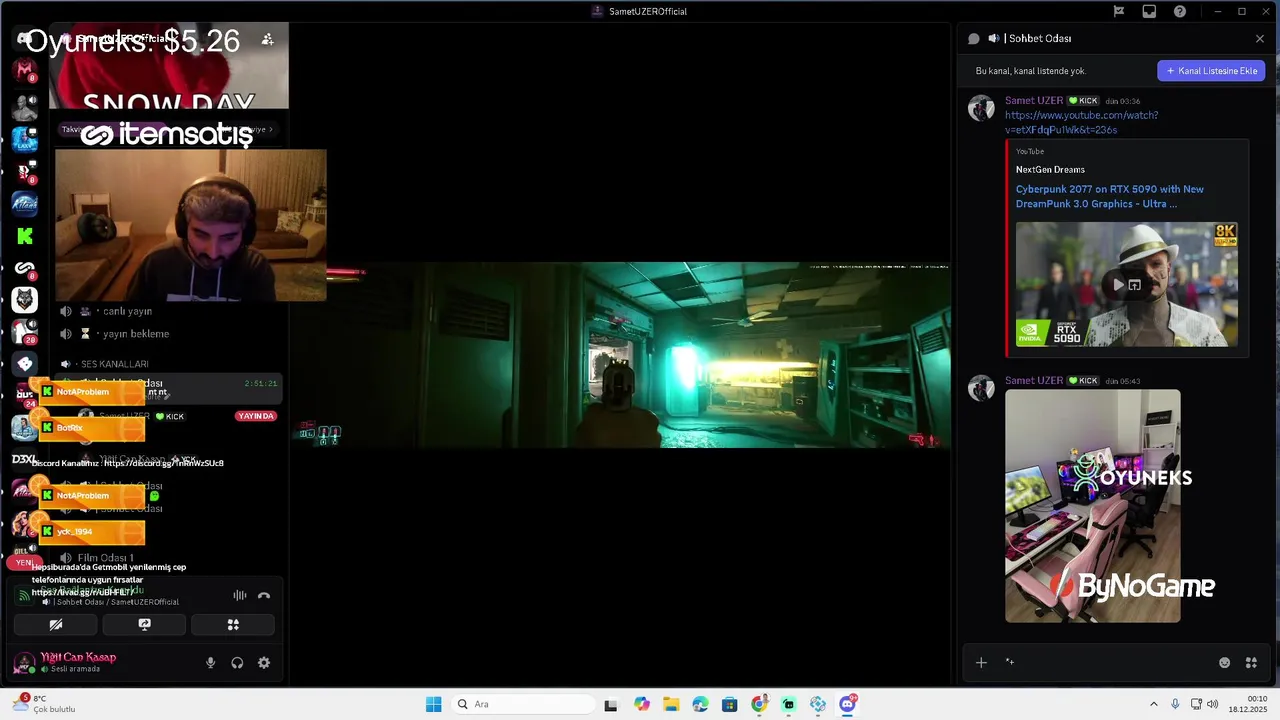
Task: Invite people to server icon
Action: [x=267, y=39]
